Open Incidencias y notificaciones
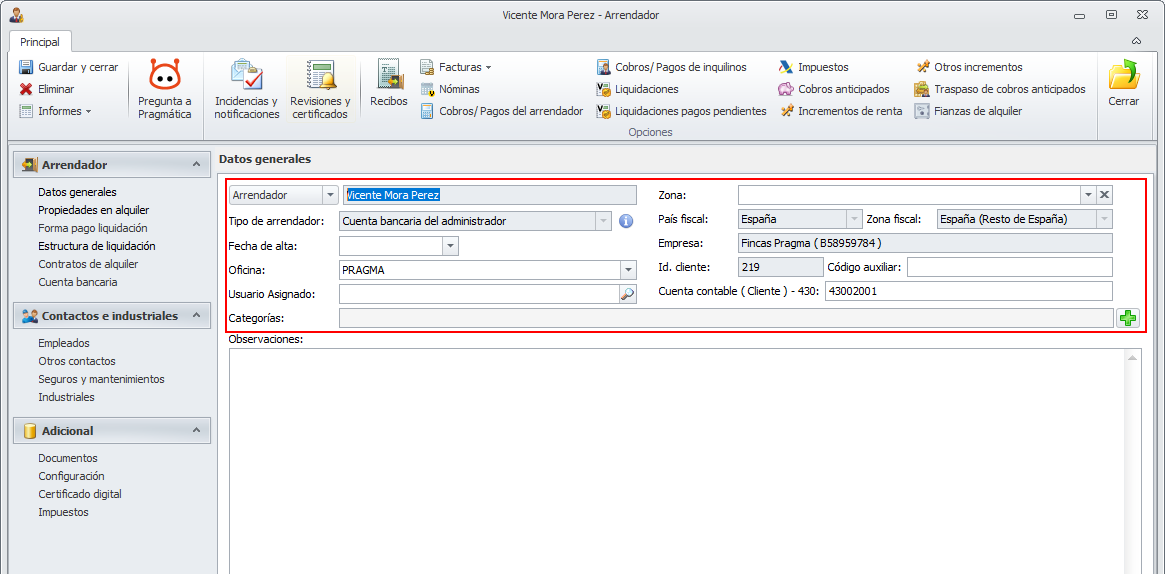Viewport: 1165px width, 574px height. coord(246,76)
